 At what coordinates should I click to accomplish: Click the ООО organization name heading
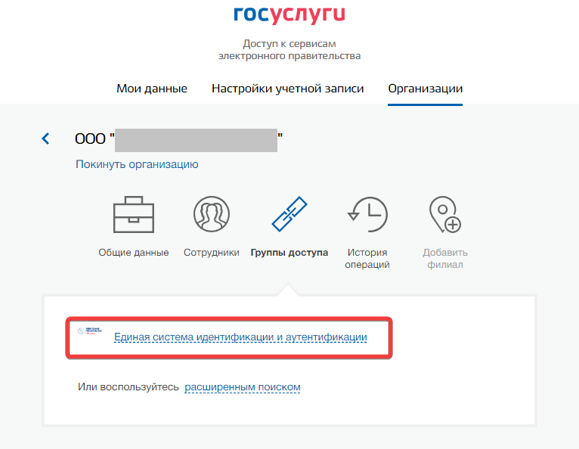click(179, 139)
